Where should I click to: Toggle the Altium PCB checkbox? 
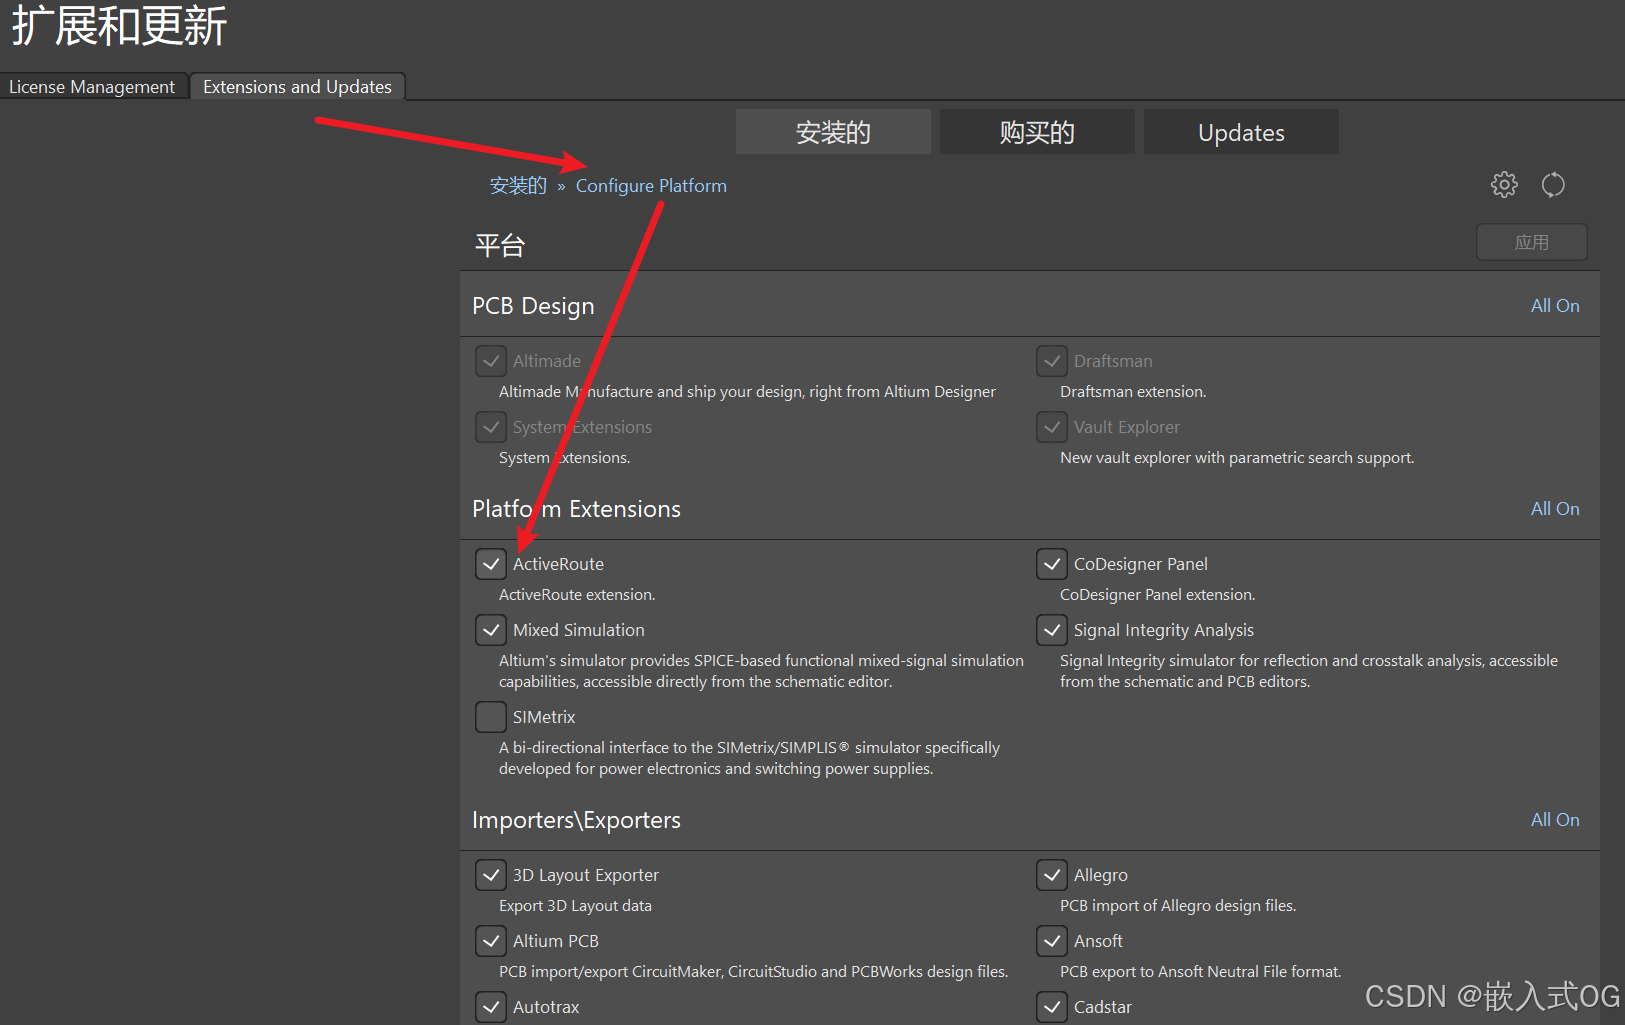[x=491, y=941]
